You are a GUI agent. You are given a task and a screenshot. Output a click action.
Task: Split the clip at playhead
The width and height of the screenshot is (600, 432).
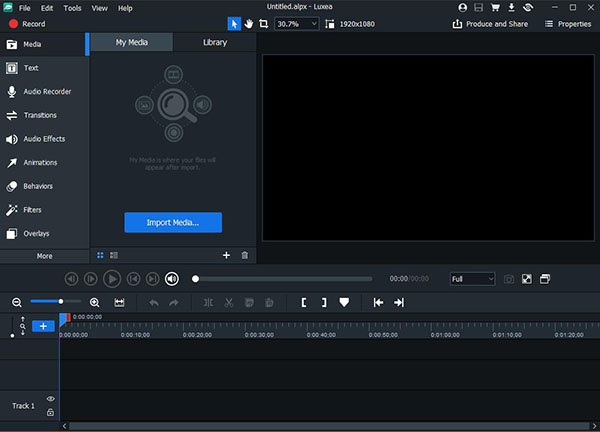click(x=208, y=303)
